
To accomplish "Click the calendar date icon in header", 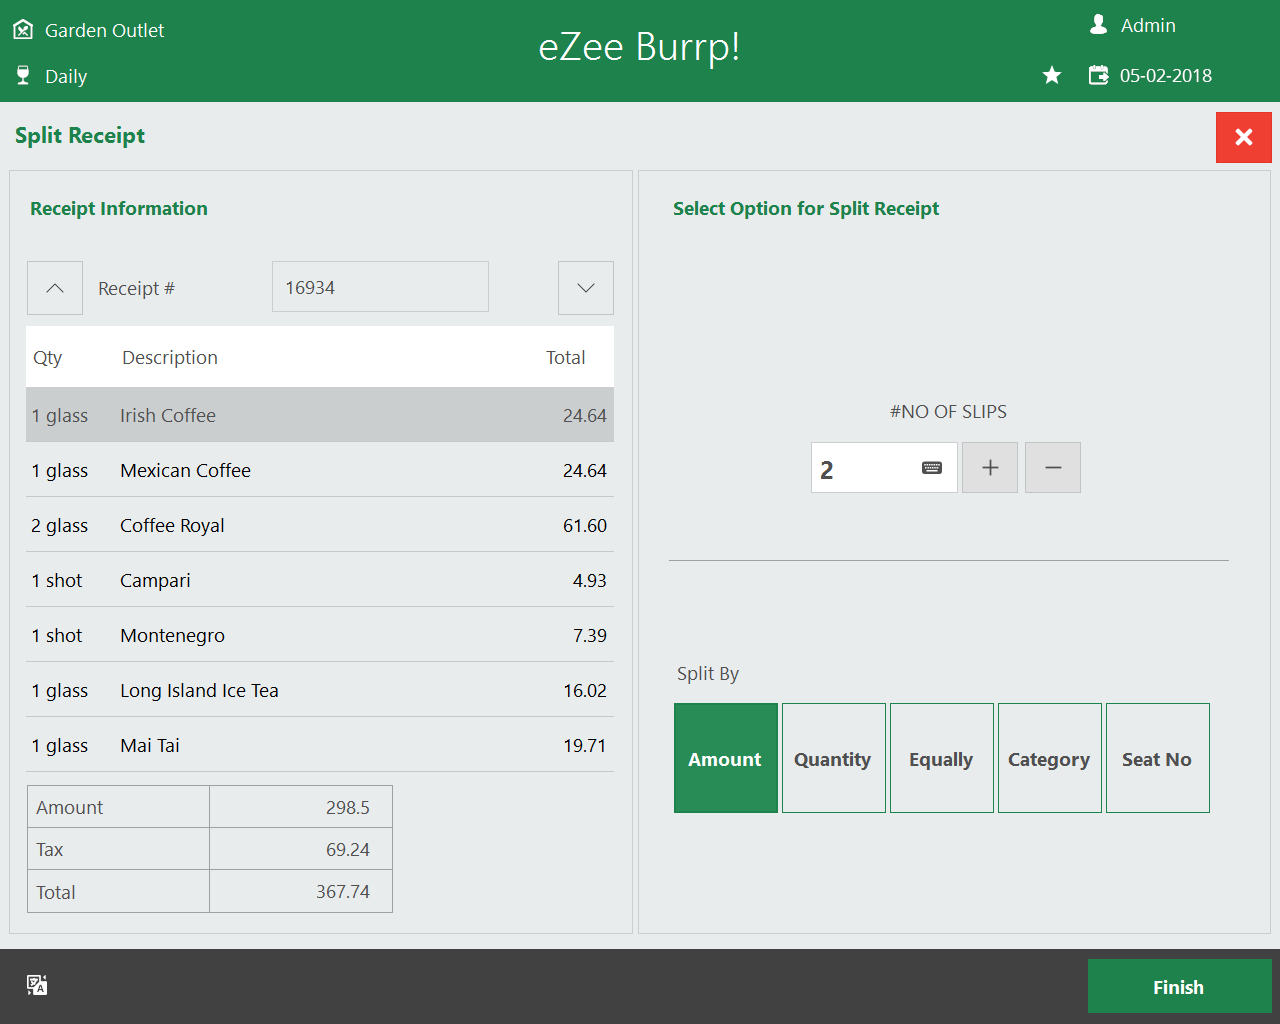I will pyautogui.click(x=1098, y=76).
